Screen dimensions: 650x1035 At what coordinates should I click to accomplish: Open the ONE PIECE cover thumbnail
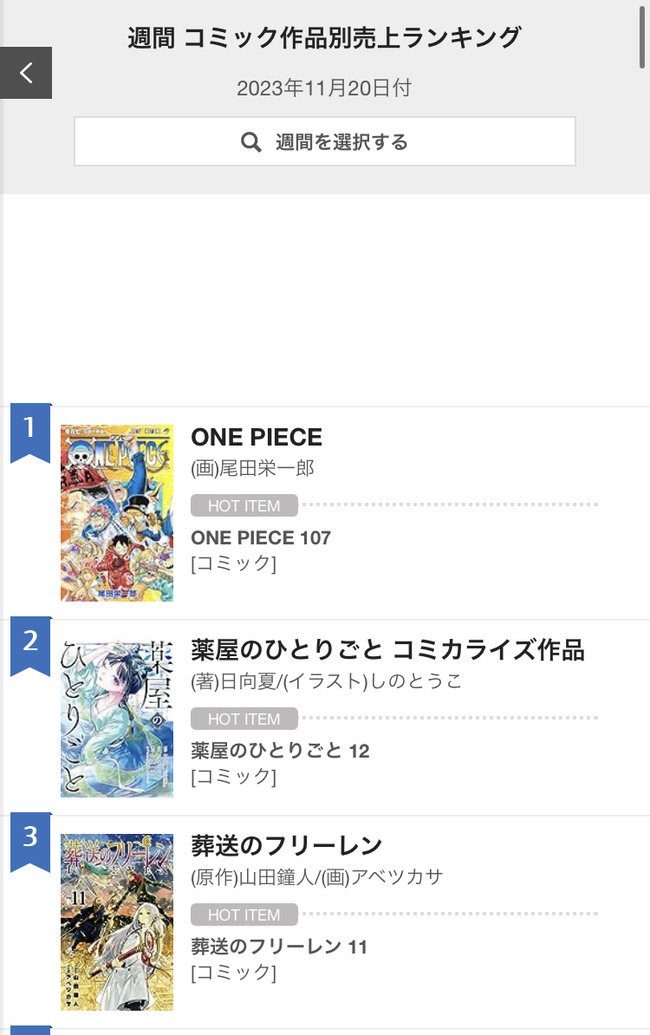coord(116,513)
